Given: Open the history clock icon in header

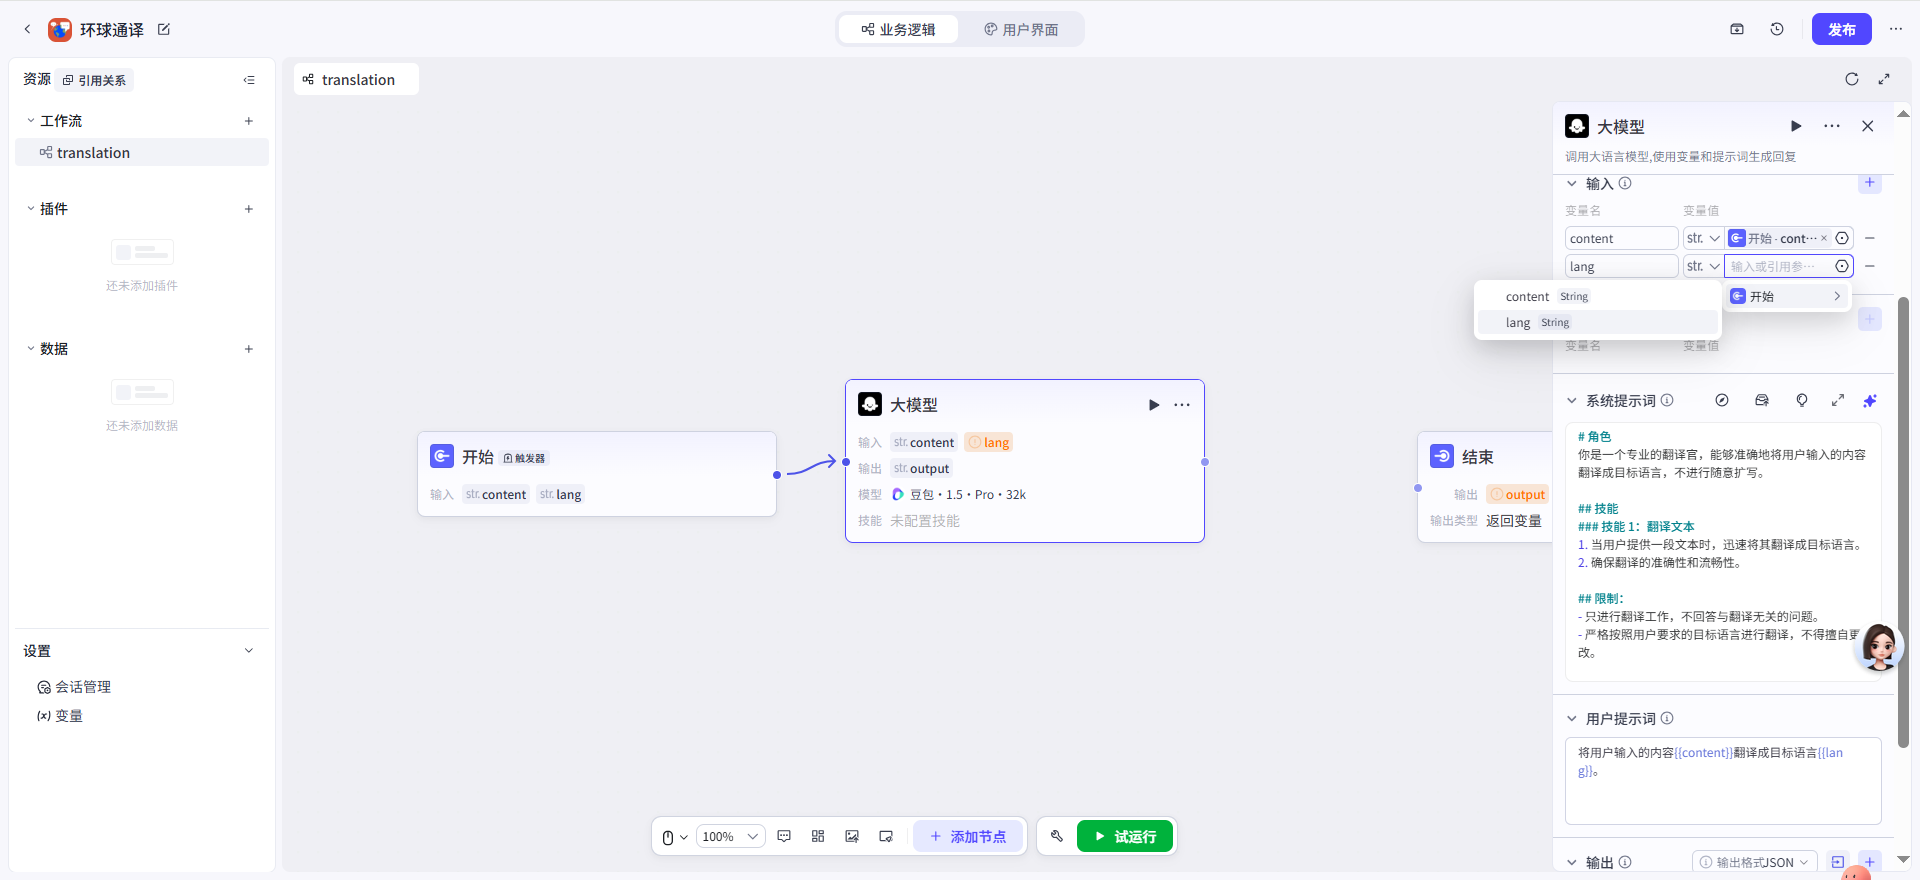Looking at the screenshot, I should [x=1777, y=29].
